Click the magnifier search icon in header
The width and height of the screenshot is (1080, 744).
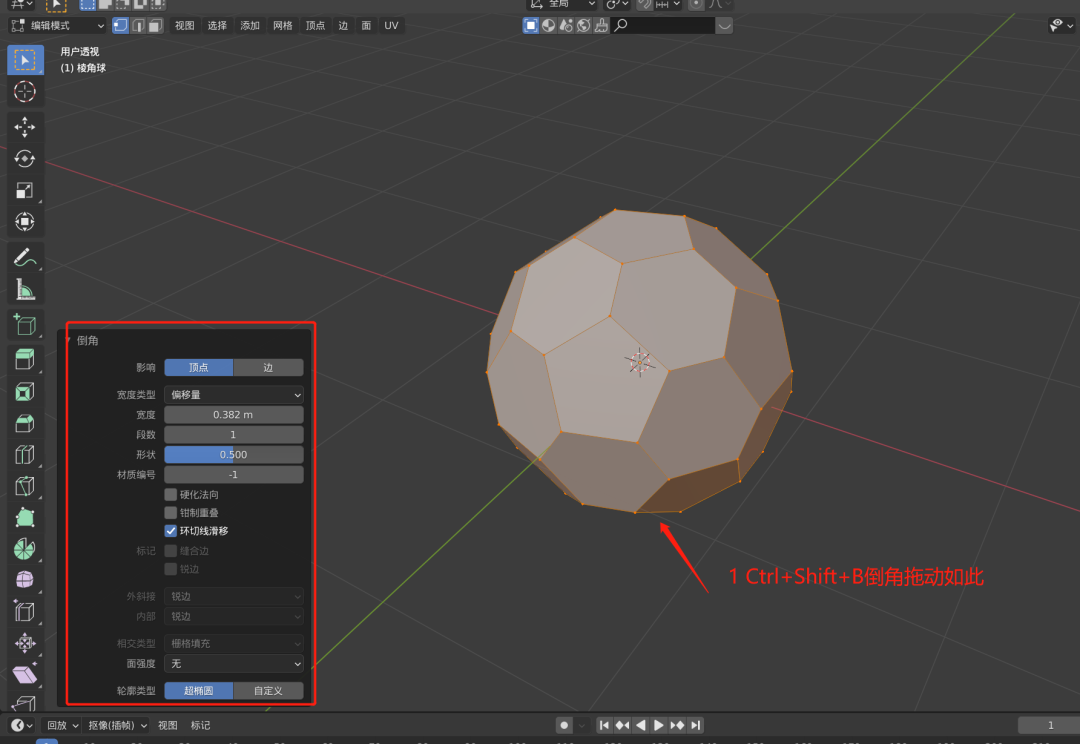point(621,25)
